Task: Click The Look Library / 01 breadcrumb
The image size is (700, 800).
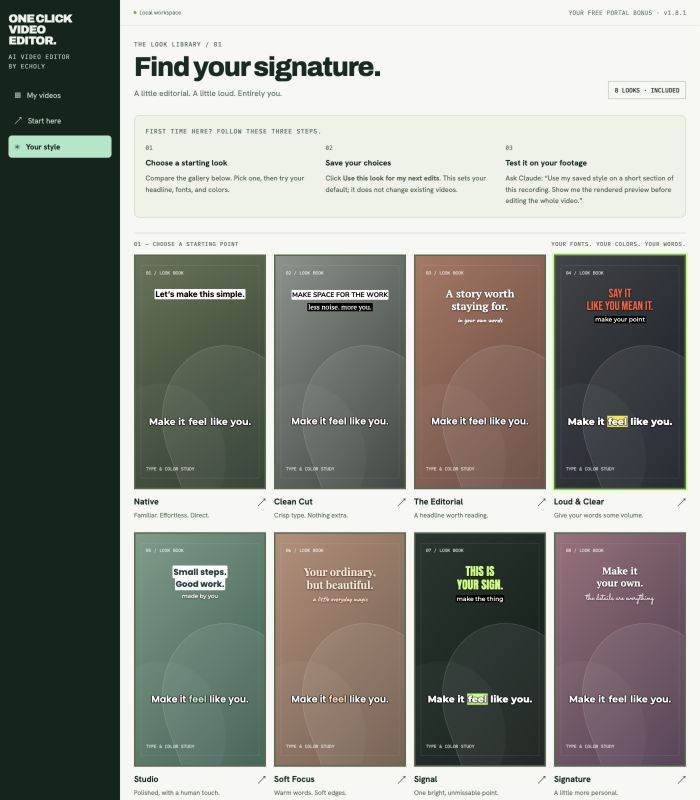Action: [x=178, y=44]
